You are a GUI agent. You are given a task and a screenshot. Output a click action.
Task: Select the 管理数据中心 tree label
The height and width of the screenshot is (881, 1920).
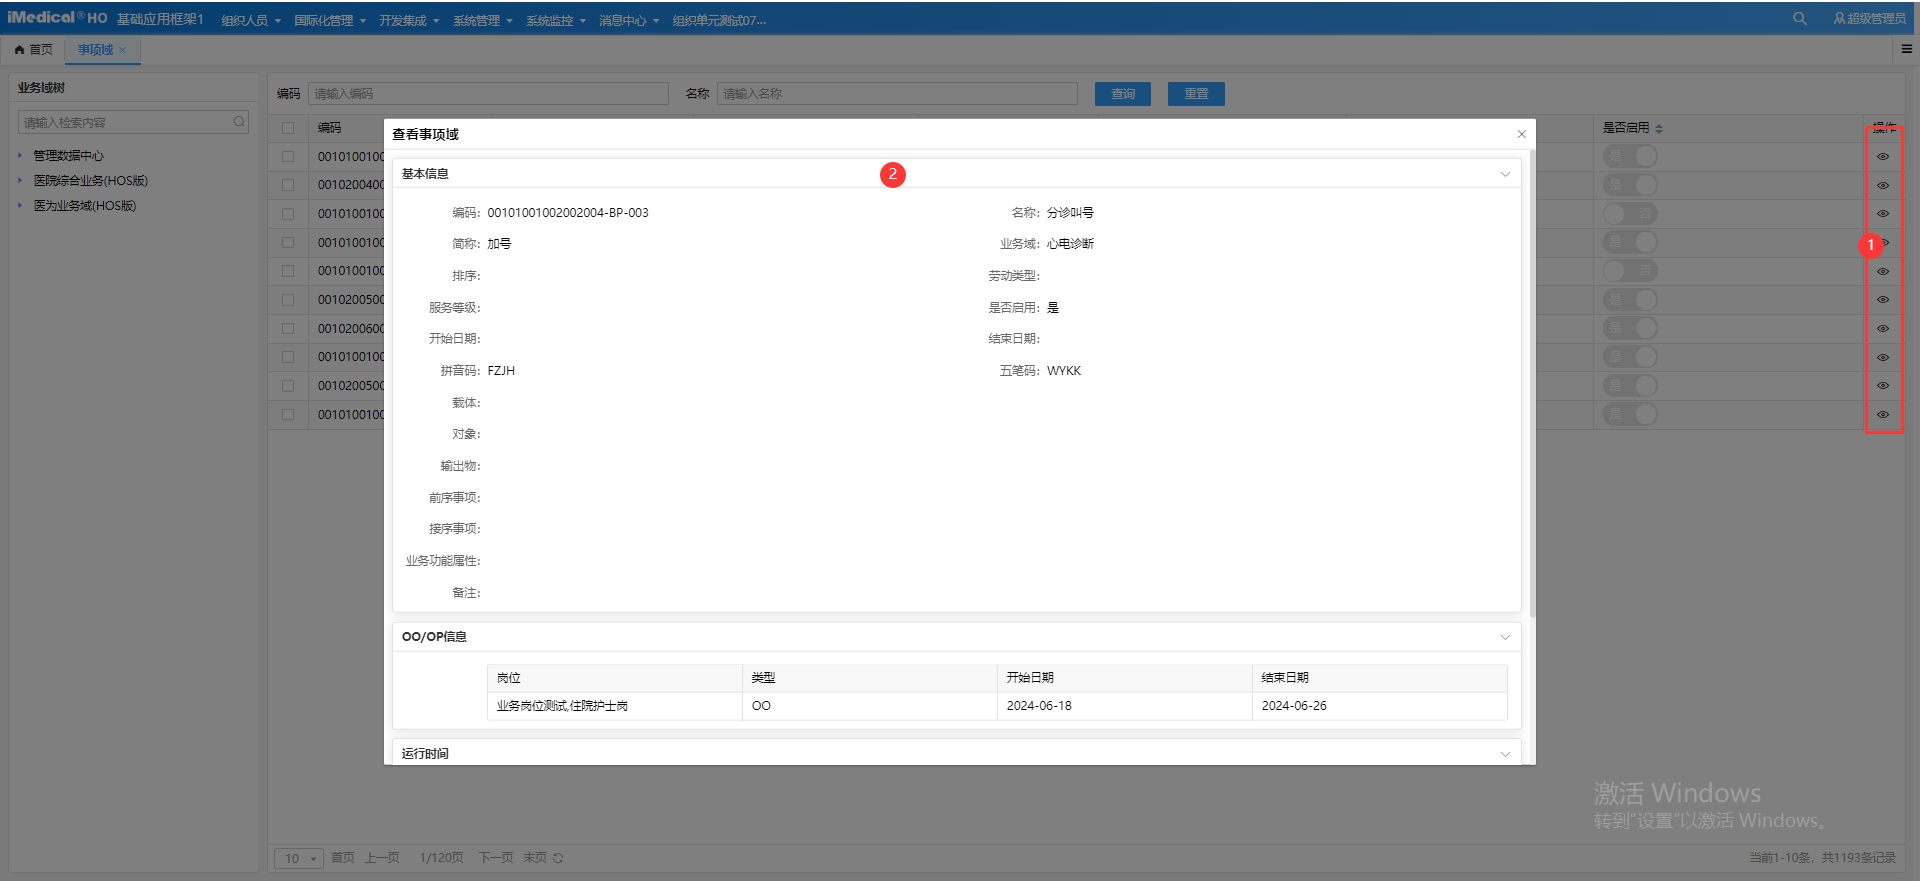(69, 155)
